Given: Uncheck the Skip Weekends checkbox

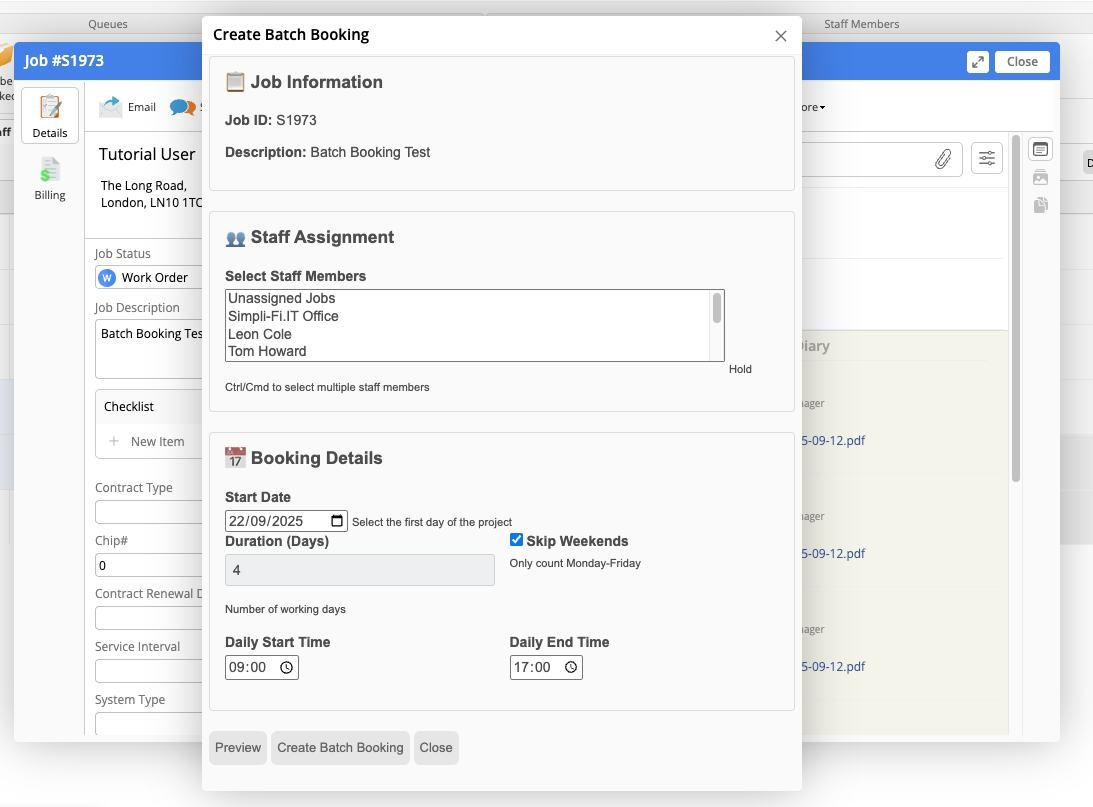Looking at the screenshot, I should (x=516, y=540).
